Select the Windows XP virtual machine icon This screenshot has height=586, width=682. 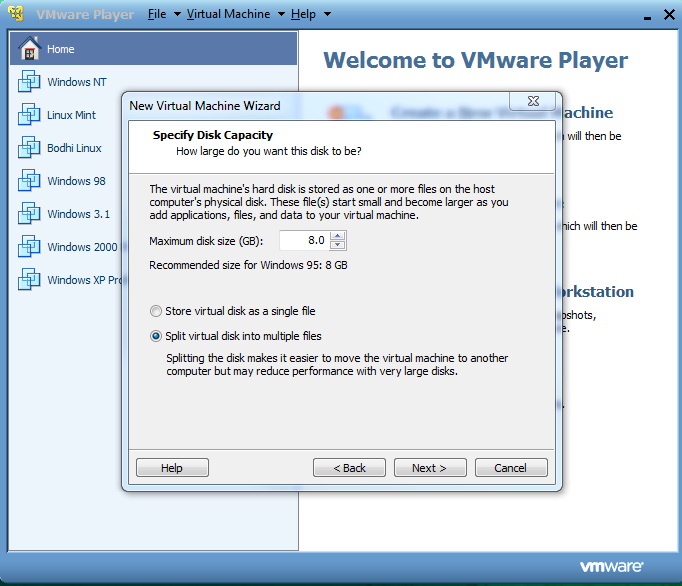coord(29,280)
